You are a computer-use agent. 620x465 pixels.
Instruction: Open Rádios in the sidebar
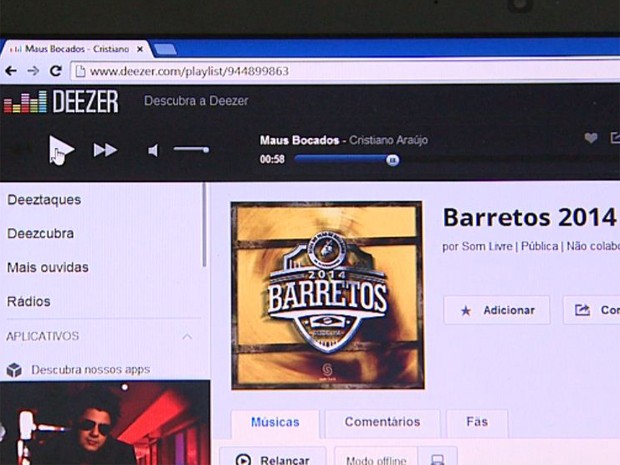pyautogui.click(x=28, y=301)
